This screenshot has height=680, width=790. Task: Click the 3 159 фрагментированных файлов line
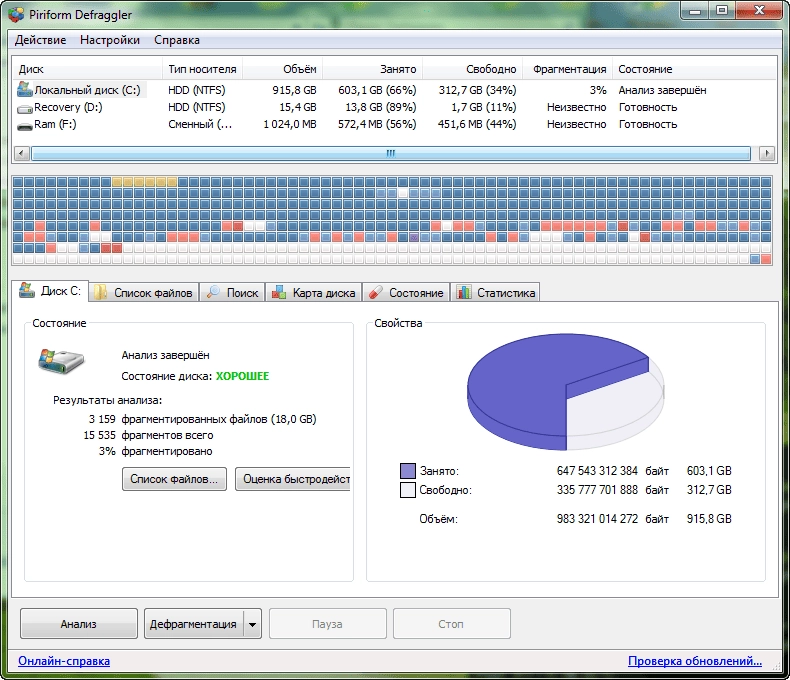[203, 419]
